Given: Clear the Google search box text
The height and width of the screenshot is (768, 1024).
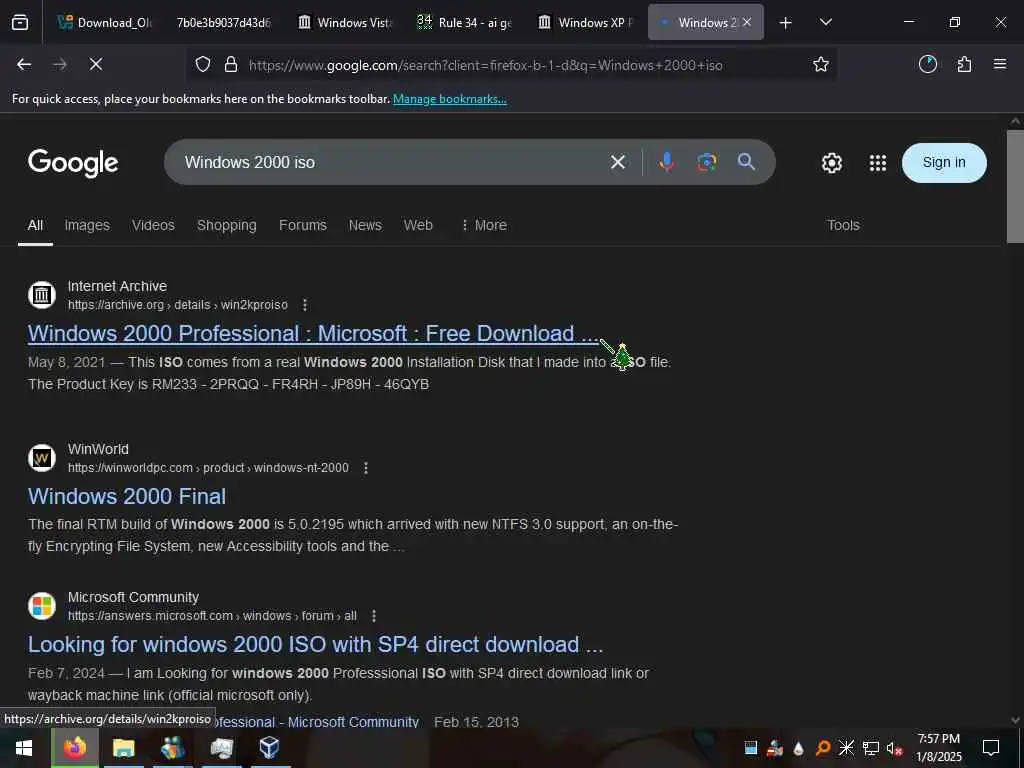Looking at the screenshot, I should (x=618, y=162).
